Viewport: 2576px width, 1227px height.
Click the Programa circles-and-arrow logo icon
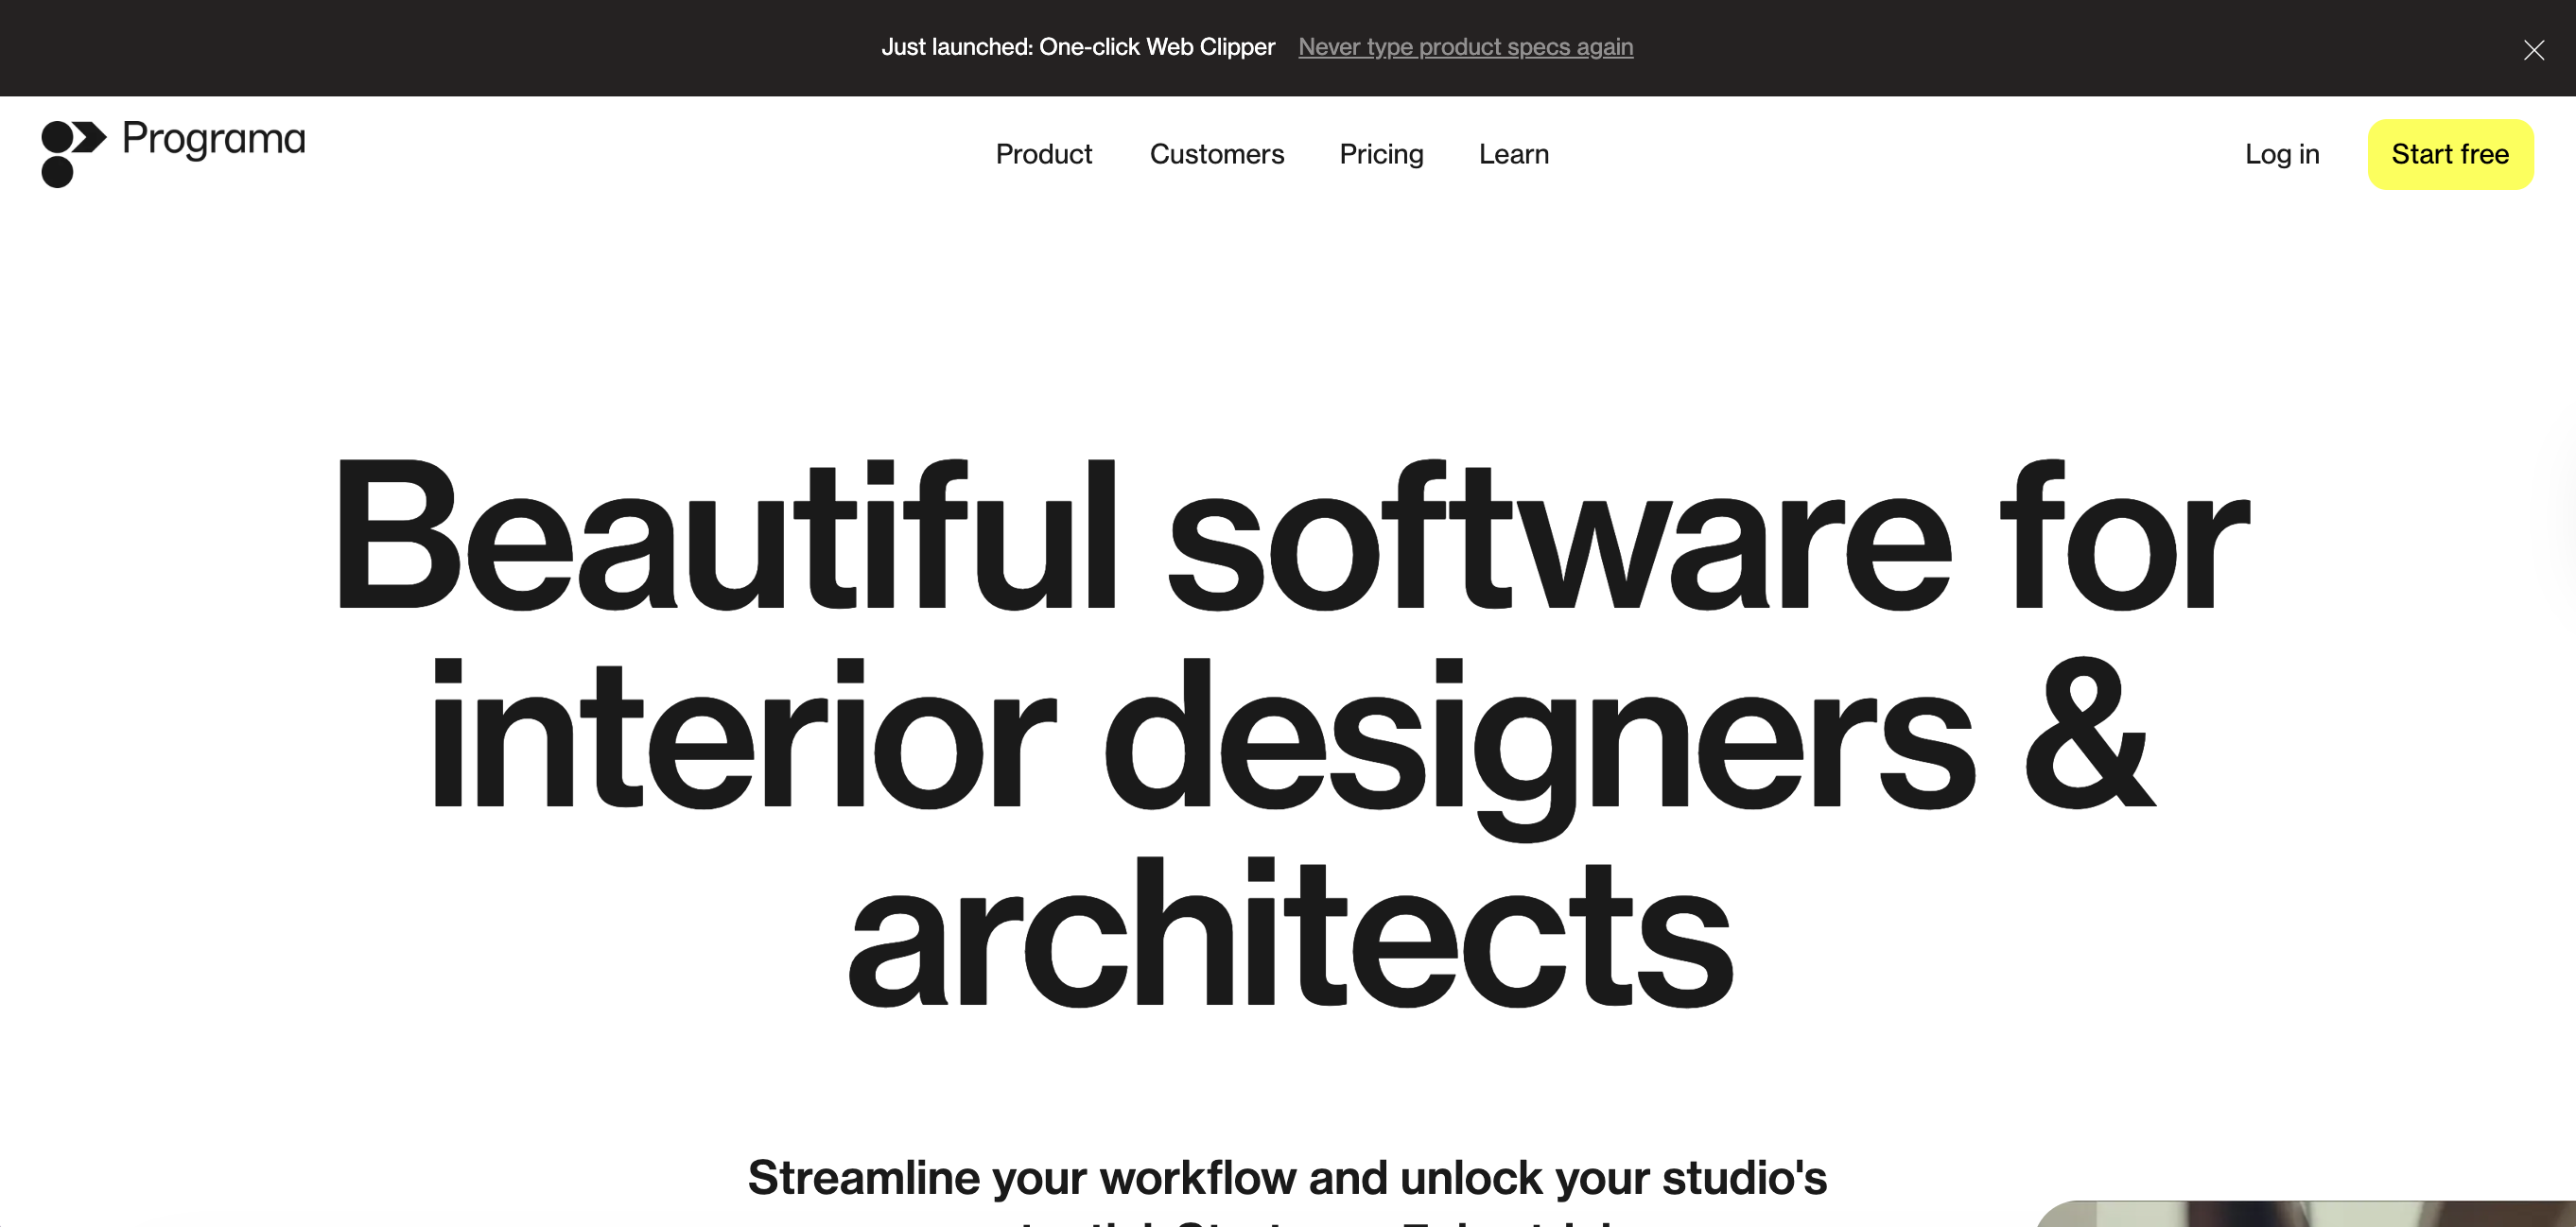click(x=72, y=153)
